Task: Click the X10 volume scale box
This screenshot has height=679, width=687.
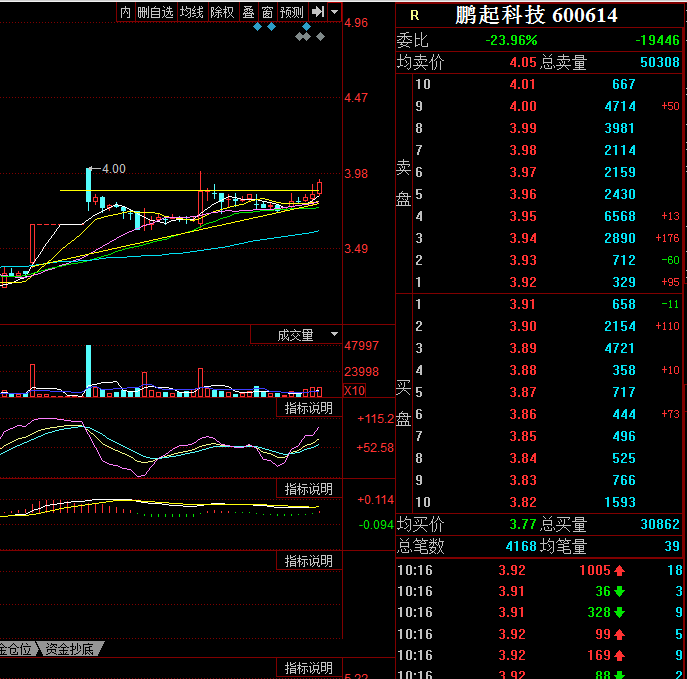Action: pyautogui.click(x=354, y=390)
